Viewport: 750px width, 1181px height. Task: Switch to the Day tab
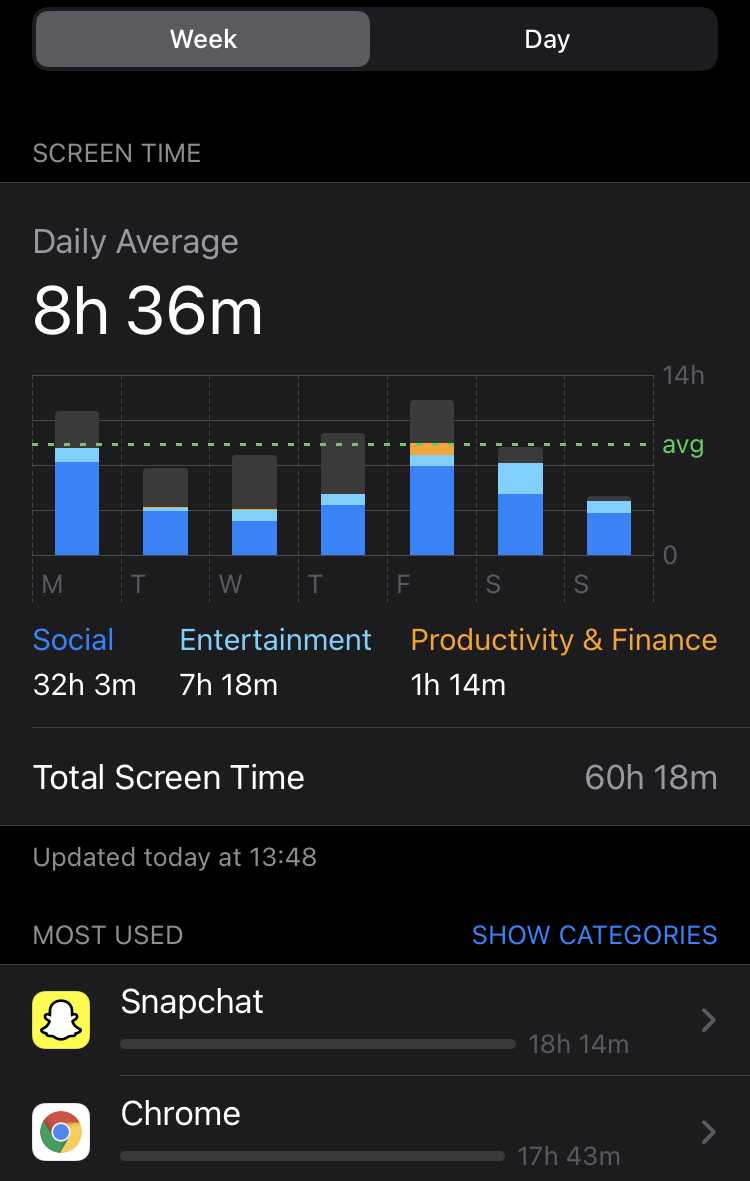coord(546,40)
